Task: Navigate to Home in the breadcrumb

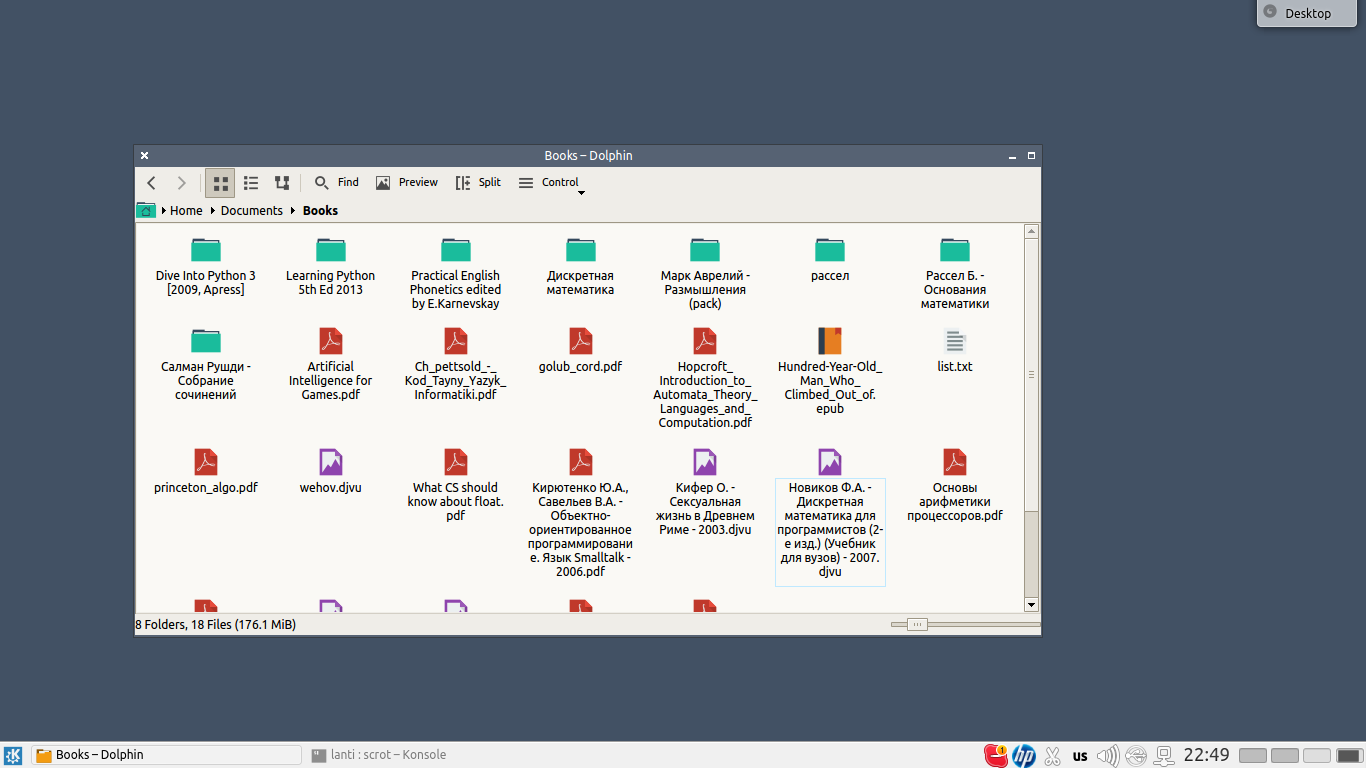Action: pyautogui.click(x=186, y=211)
